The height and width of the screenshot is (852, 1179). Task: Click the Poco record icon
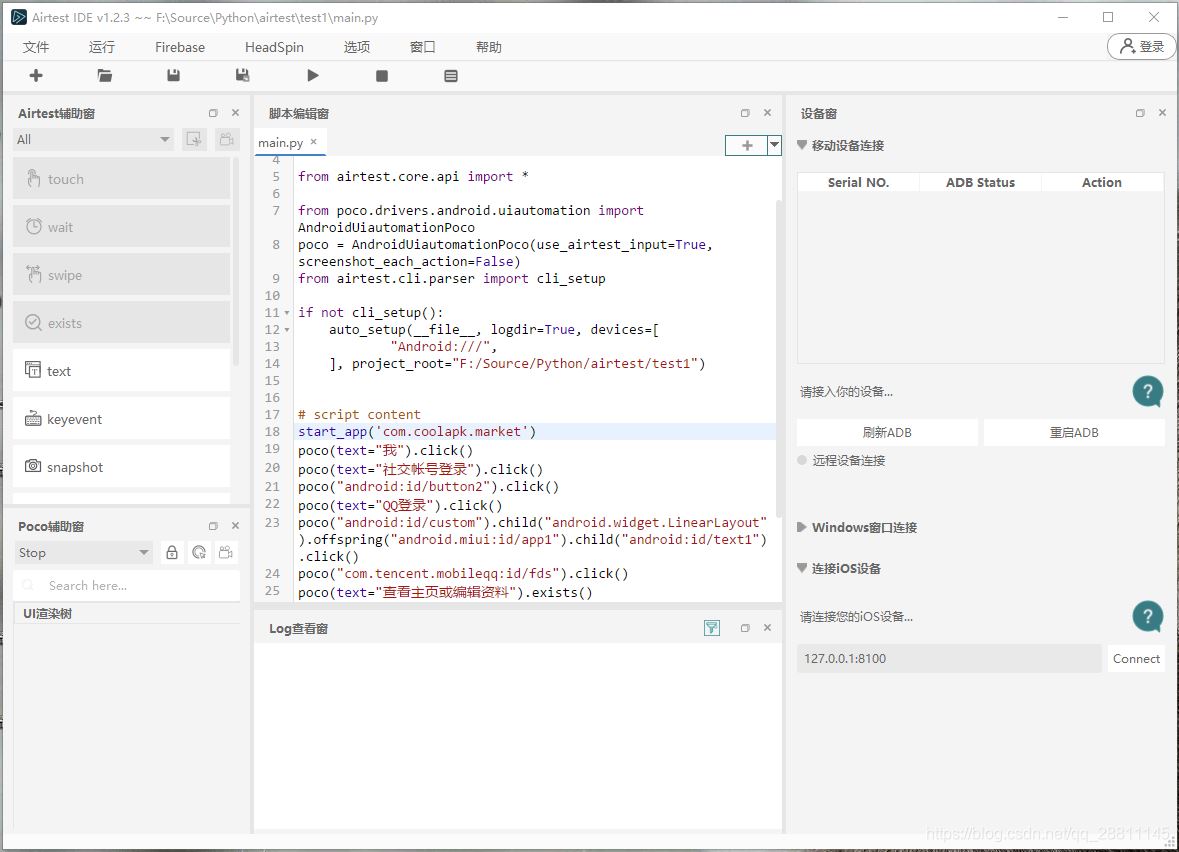(x=226, y=553)
